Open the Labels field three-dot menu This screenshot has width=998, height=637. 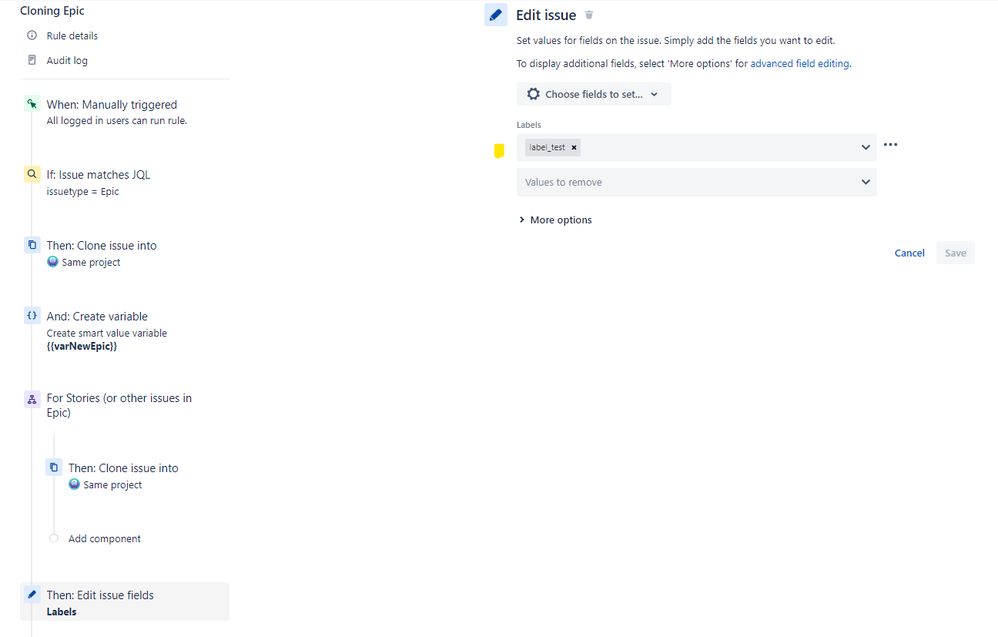[x=890, y=144]
